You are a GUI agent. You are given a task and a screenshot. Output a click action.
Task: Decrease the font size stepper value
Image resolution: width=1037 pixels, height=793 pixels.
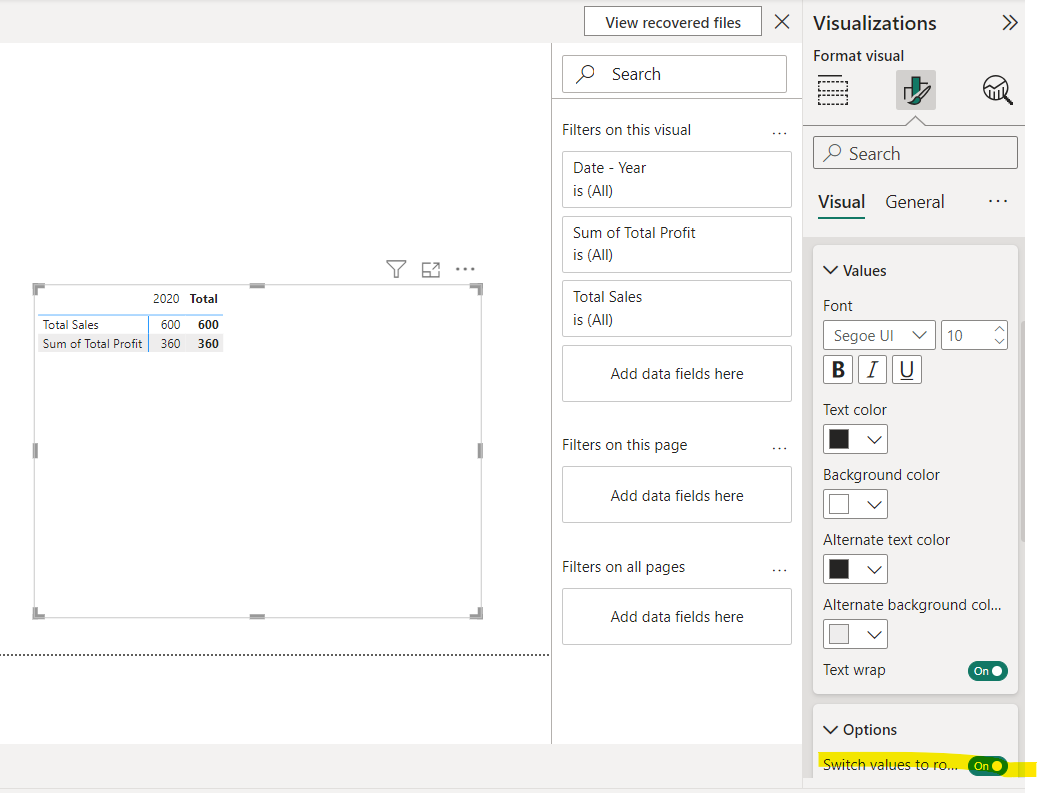coord(999,341)
